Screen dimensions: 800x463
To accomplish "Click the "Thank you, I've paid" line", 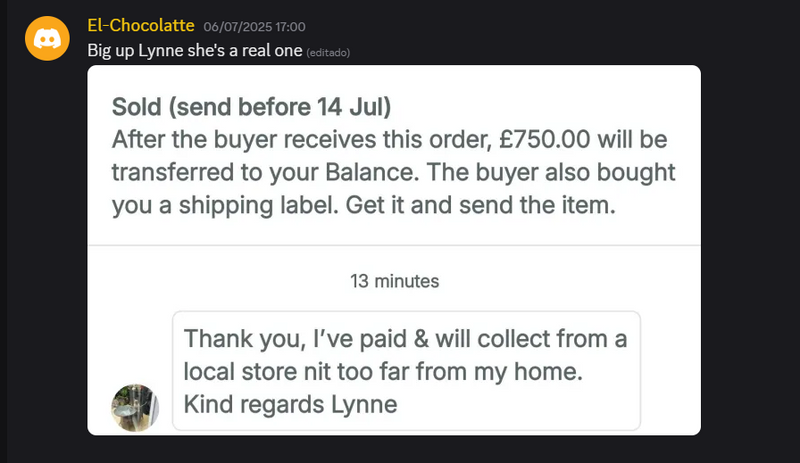I will [x=268, y=339].
